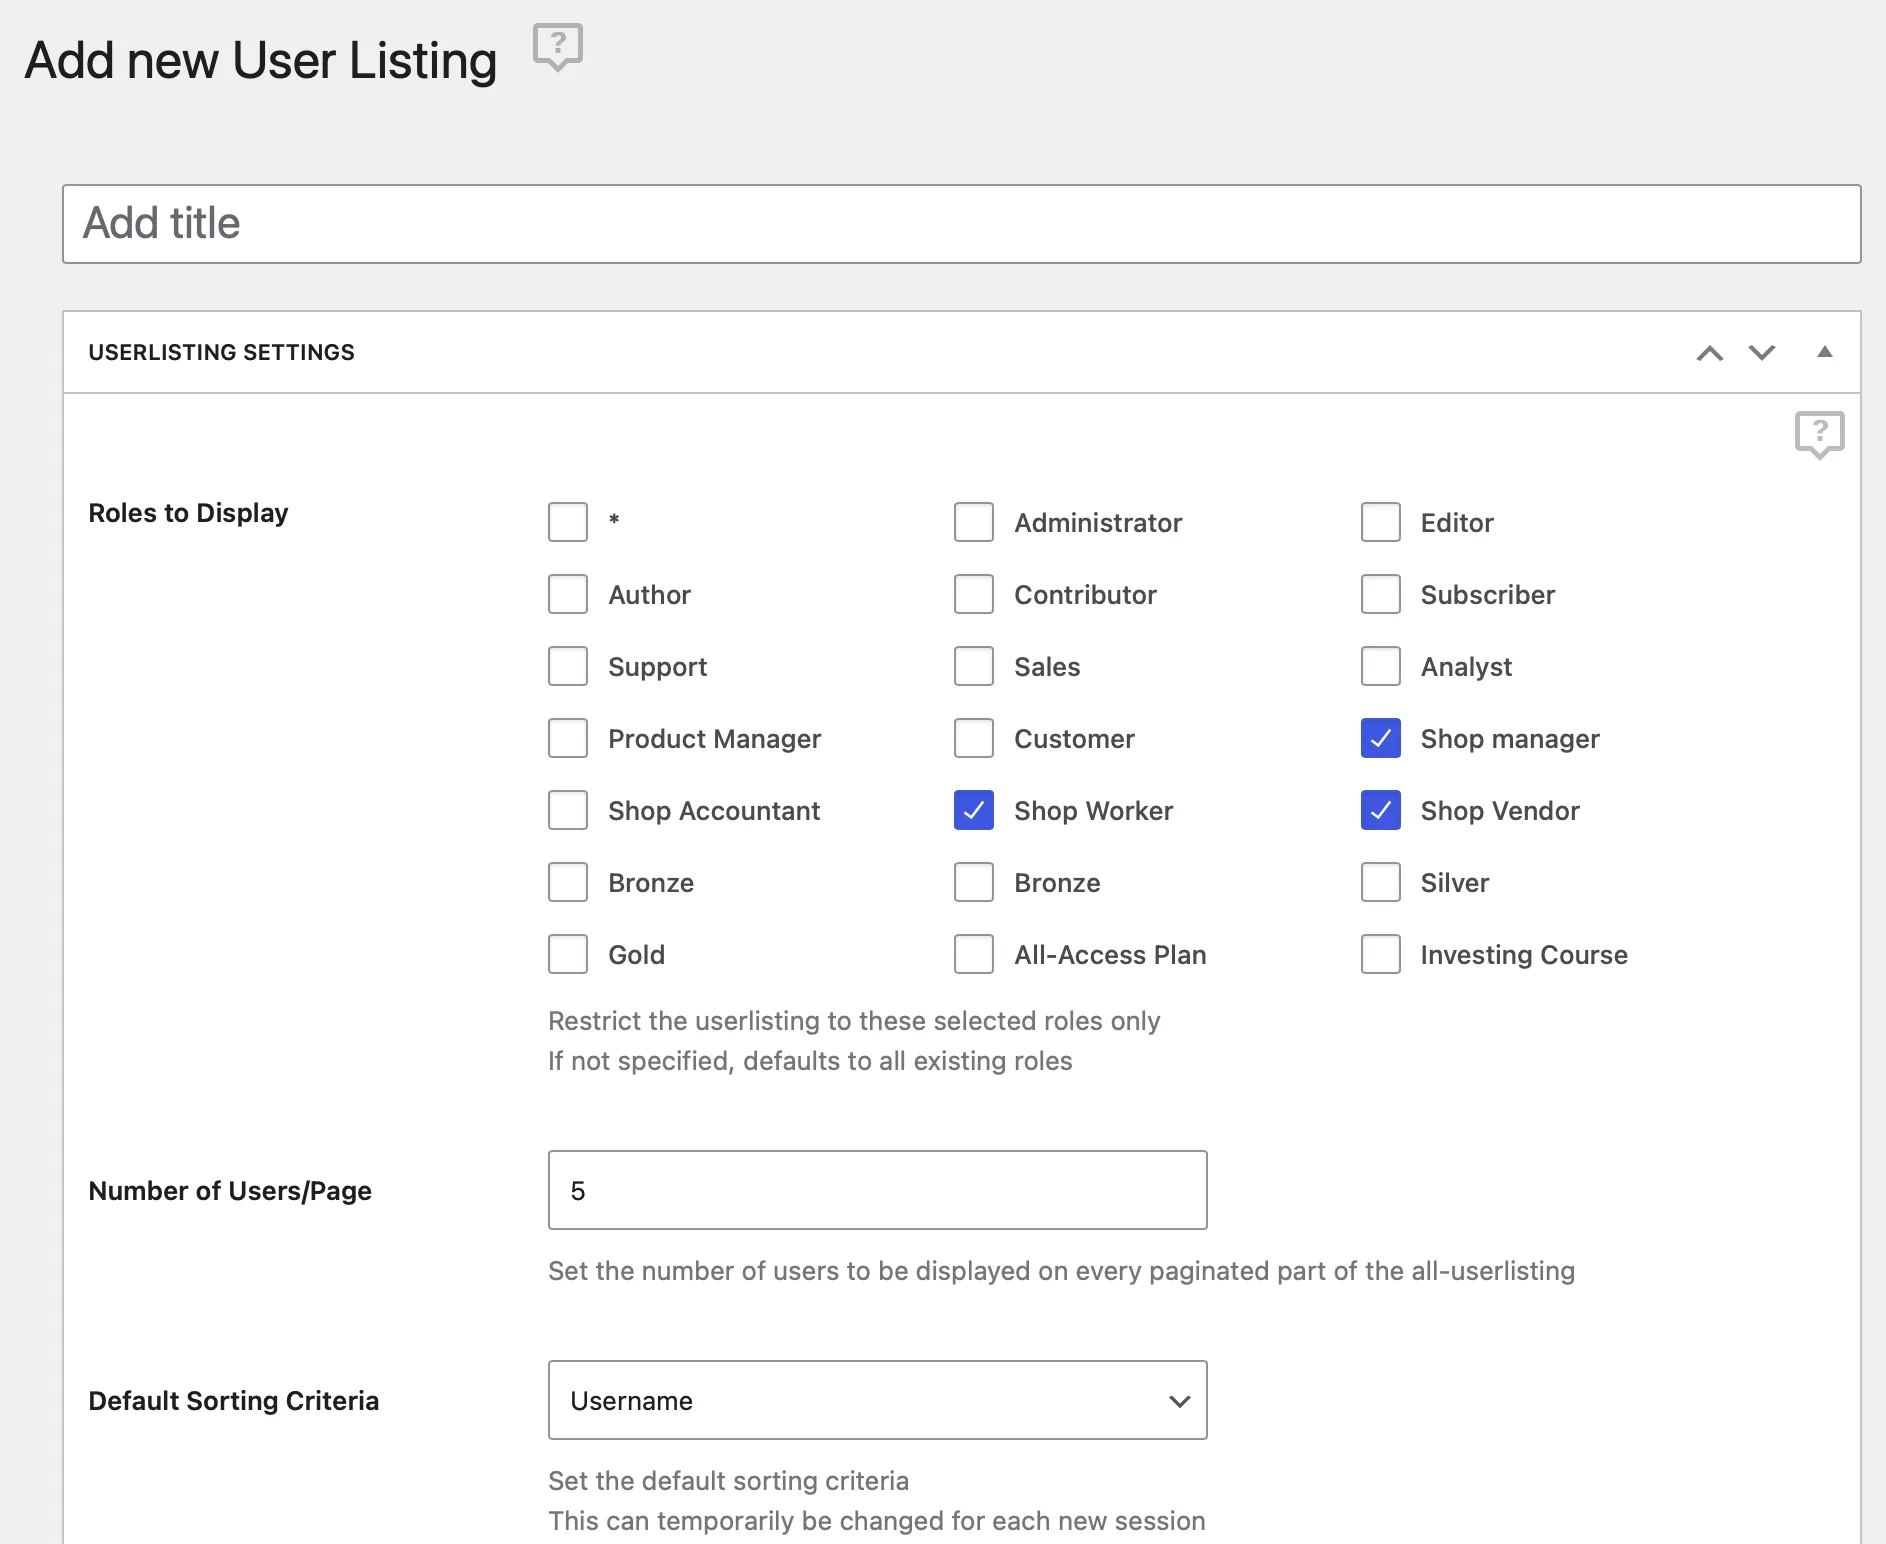Check the Bronze checkbox in middle column
Viewport: 1886px width, 1544px height.
[x=974, y=882]
